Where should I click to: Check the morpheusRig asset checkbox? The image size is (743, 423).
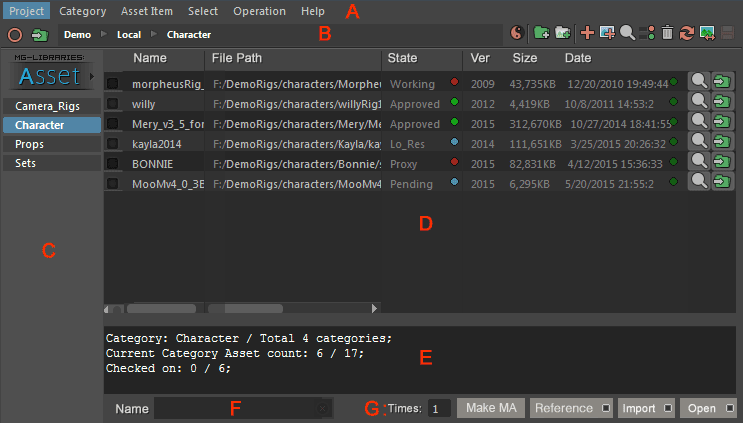(x=112, y=83)
